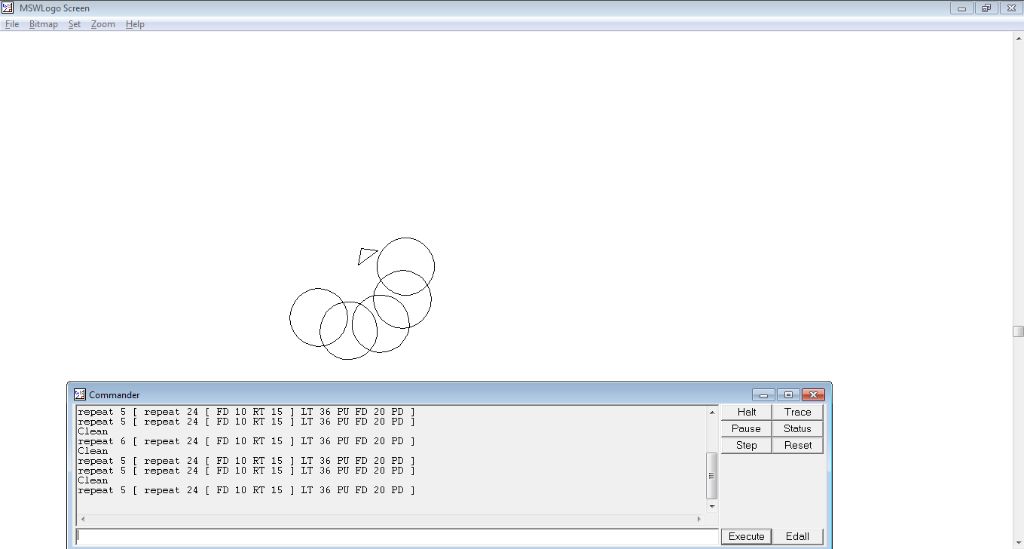Click the Step button
Image resolution: width=1024 pixels, height=549 pixels.
pyautogui.click(x=746, y=445)
